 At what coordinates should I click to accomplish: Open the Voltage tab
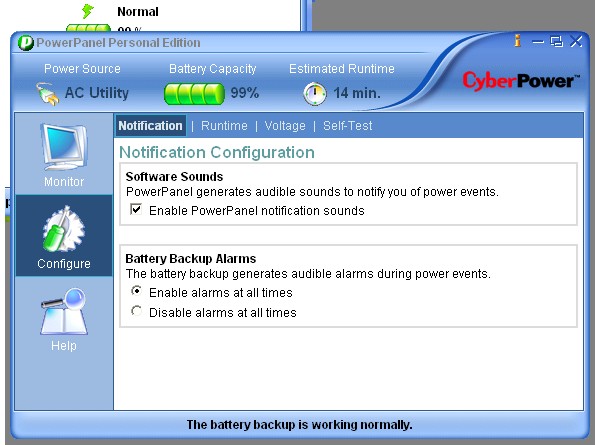285,126
